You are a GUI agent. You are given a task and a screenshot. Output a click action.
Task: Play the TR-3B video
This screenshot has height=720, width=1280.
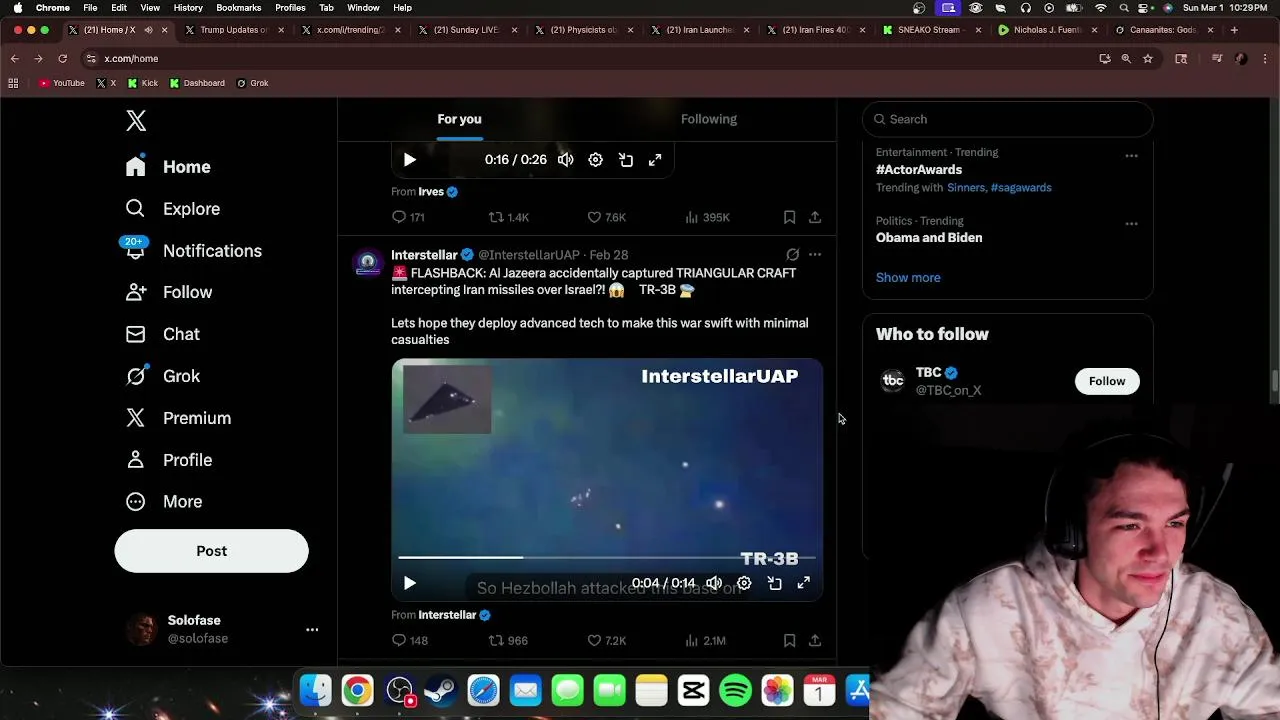coord(409,583)
